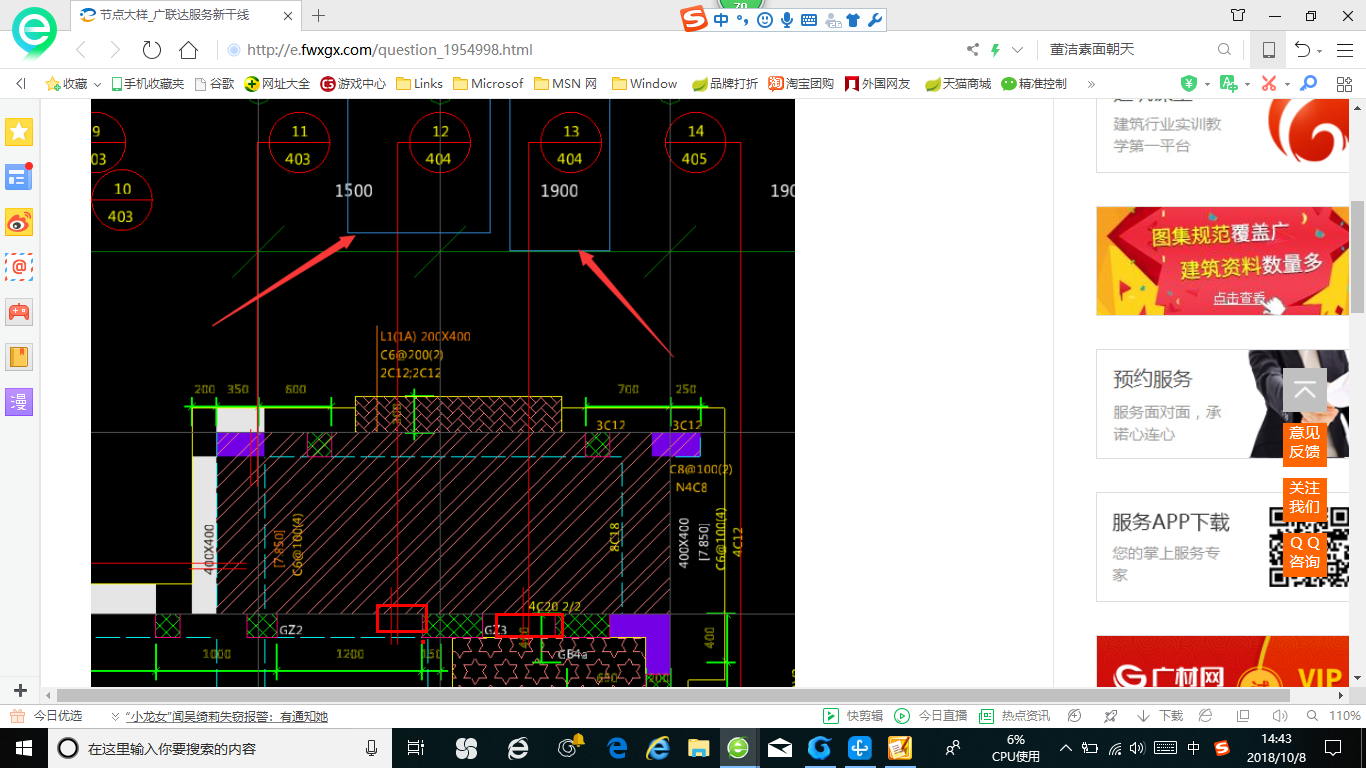1366x768 pixels.
Task: Click the address bar URL field
Action: 590,50
